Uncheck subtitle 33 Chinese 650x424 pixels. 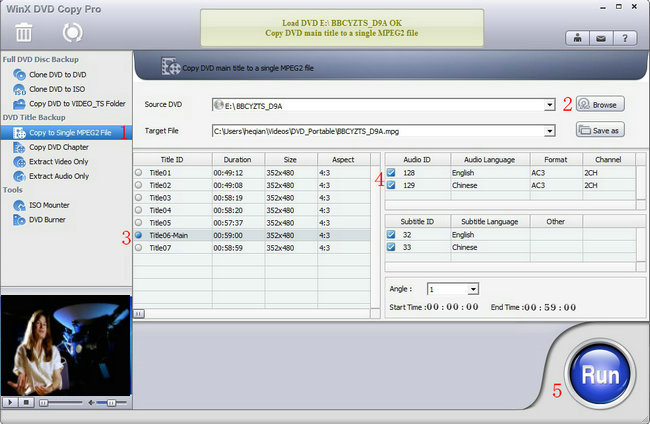click(x=391, y=247)
